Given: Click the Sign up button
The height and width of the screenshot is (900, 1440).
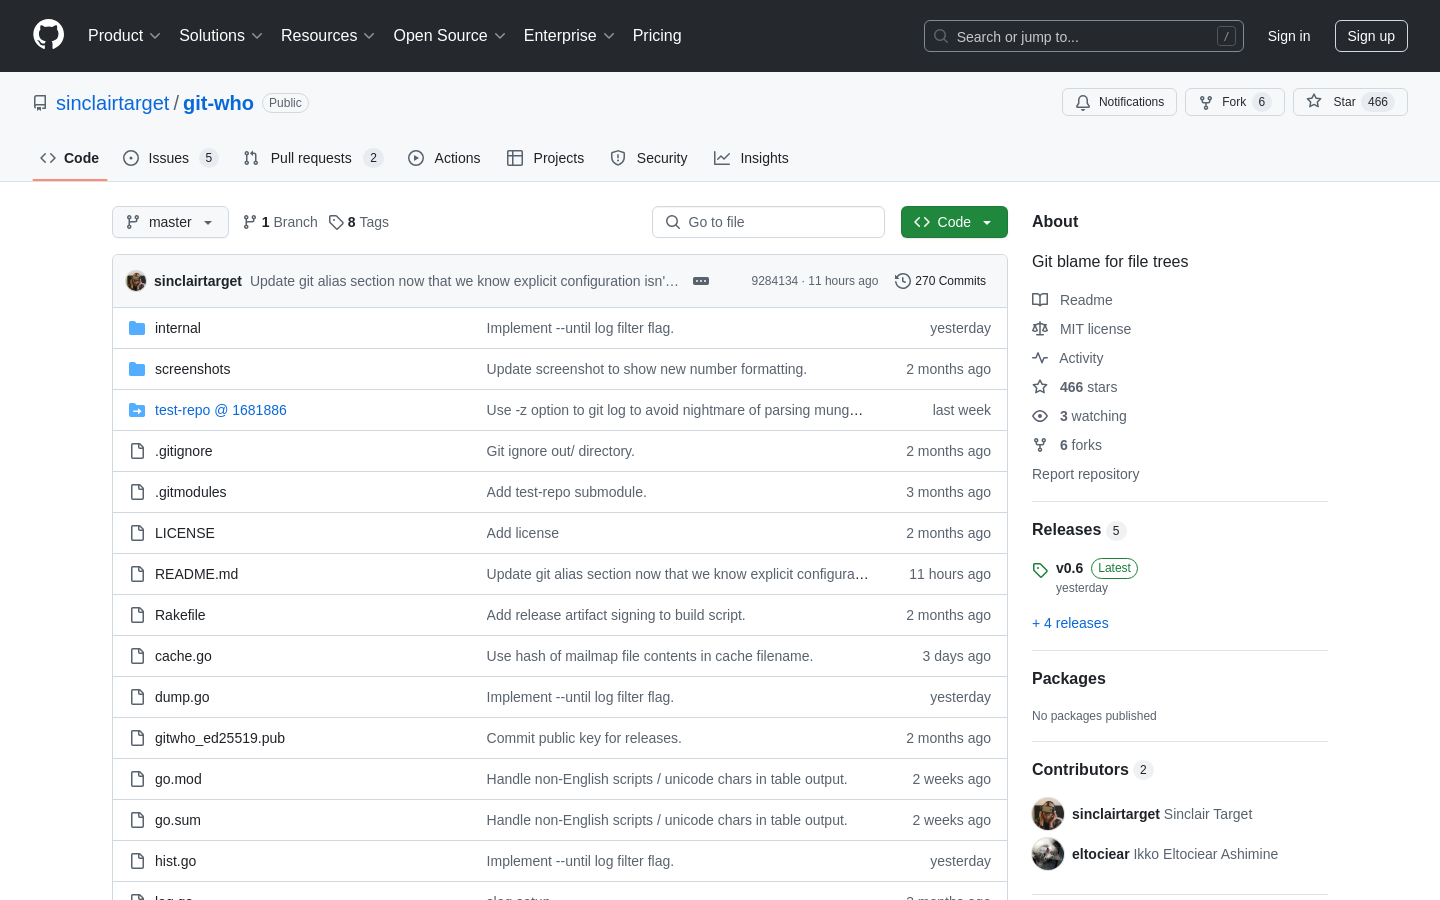Looking at the screenshot, I should (1371, 36).
